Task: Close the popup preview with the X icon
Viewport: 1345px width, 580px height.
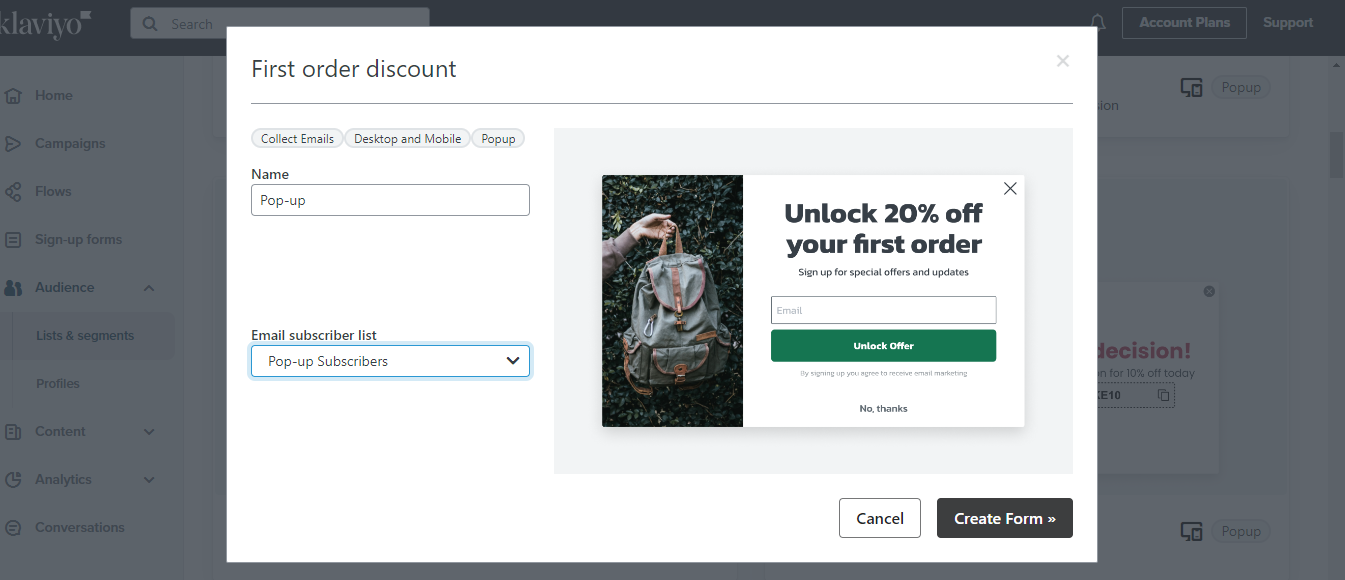Action: [1010, 188]
